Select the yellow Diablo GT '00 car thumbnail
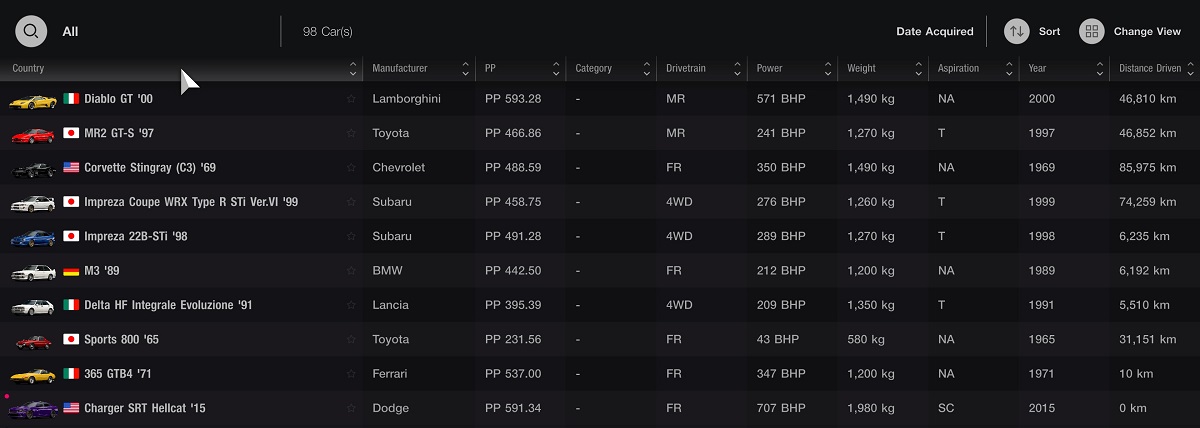The height and width of the screenshot is (428, 1200). (x=33, y=99)
